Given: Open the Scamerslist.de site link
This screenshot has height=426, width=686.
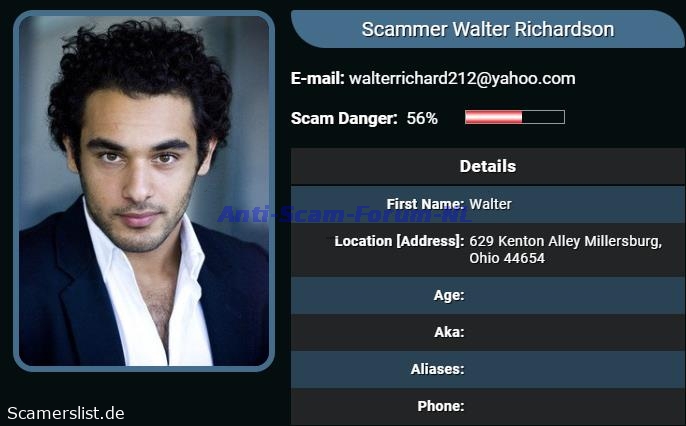Looking at the screenshot, I should (x=66, y=413).
